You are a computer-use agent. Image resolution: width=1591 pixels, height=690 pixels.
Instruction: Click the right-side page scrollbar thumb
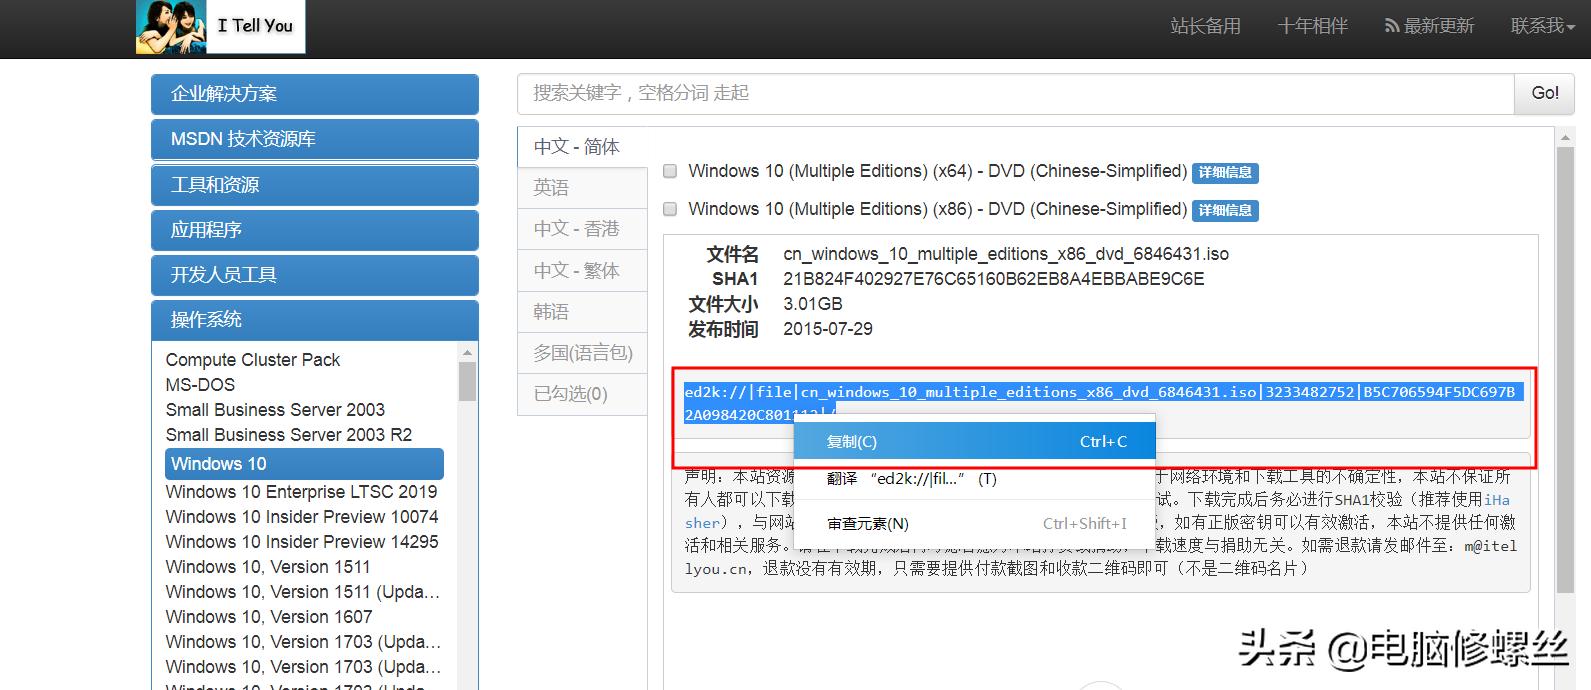[1566, 370]
